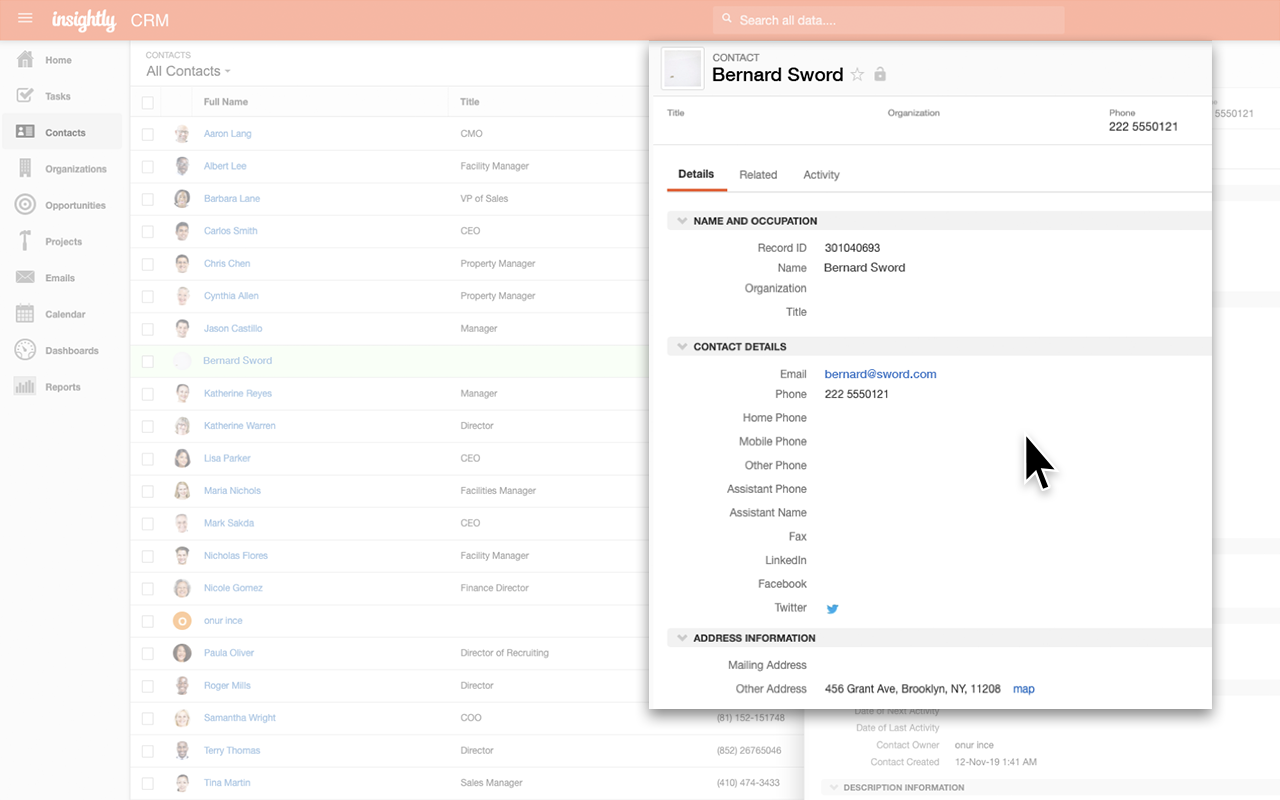
Task: Select the checkbox for Carlos Smith
Action: 147,230
